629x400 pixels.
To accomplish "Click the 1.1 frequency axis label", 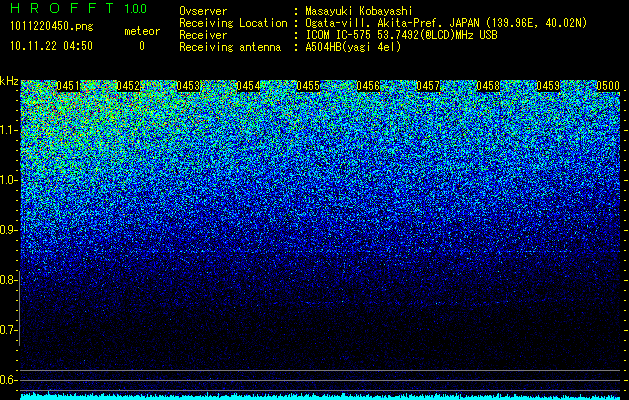I will point(9,130).
